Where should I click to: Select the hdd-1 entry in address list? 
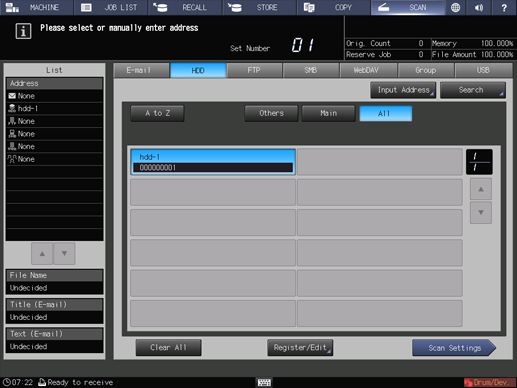click(54, 109)
